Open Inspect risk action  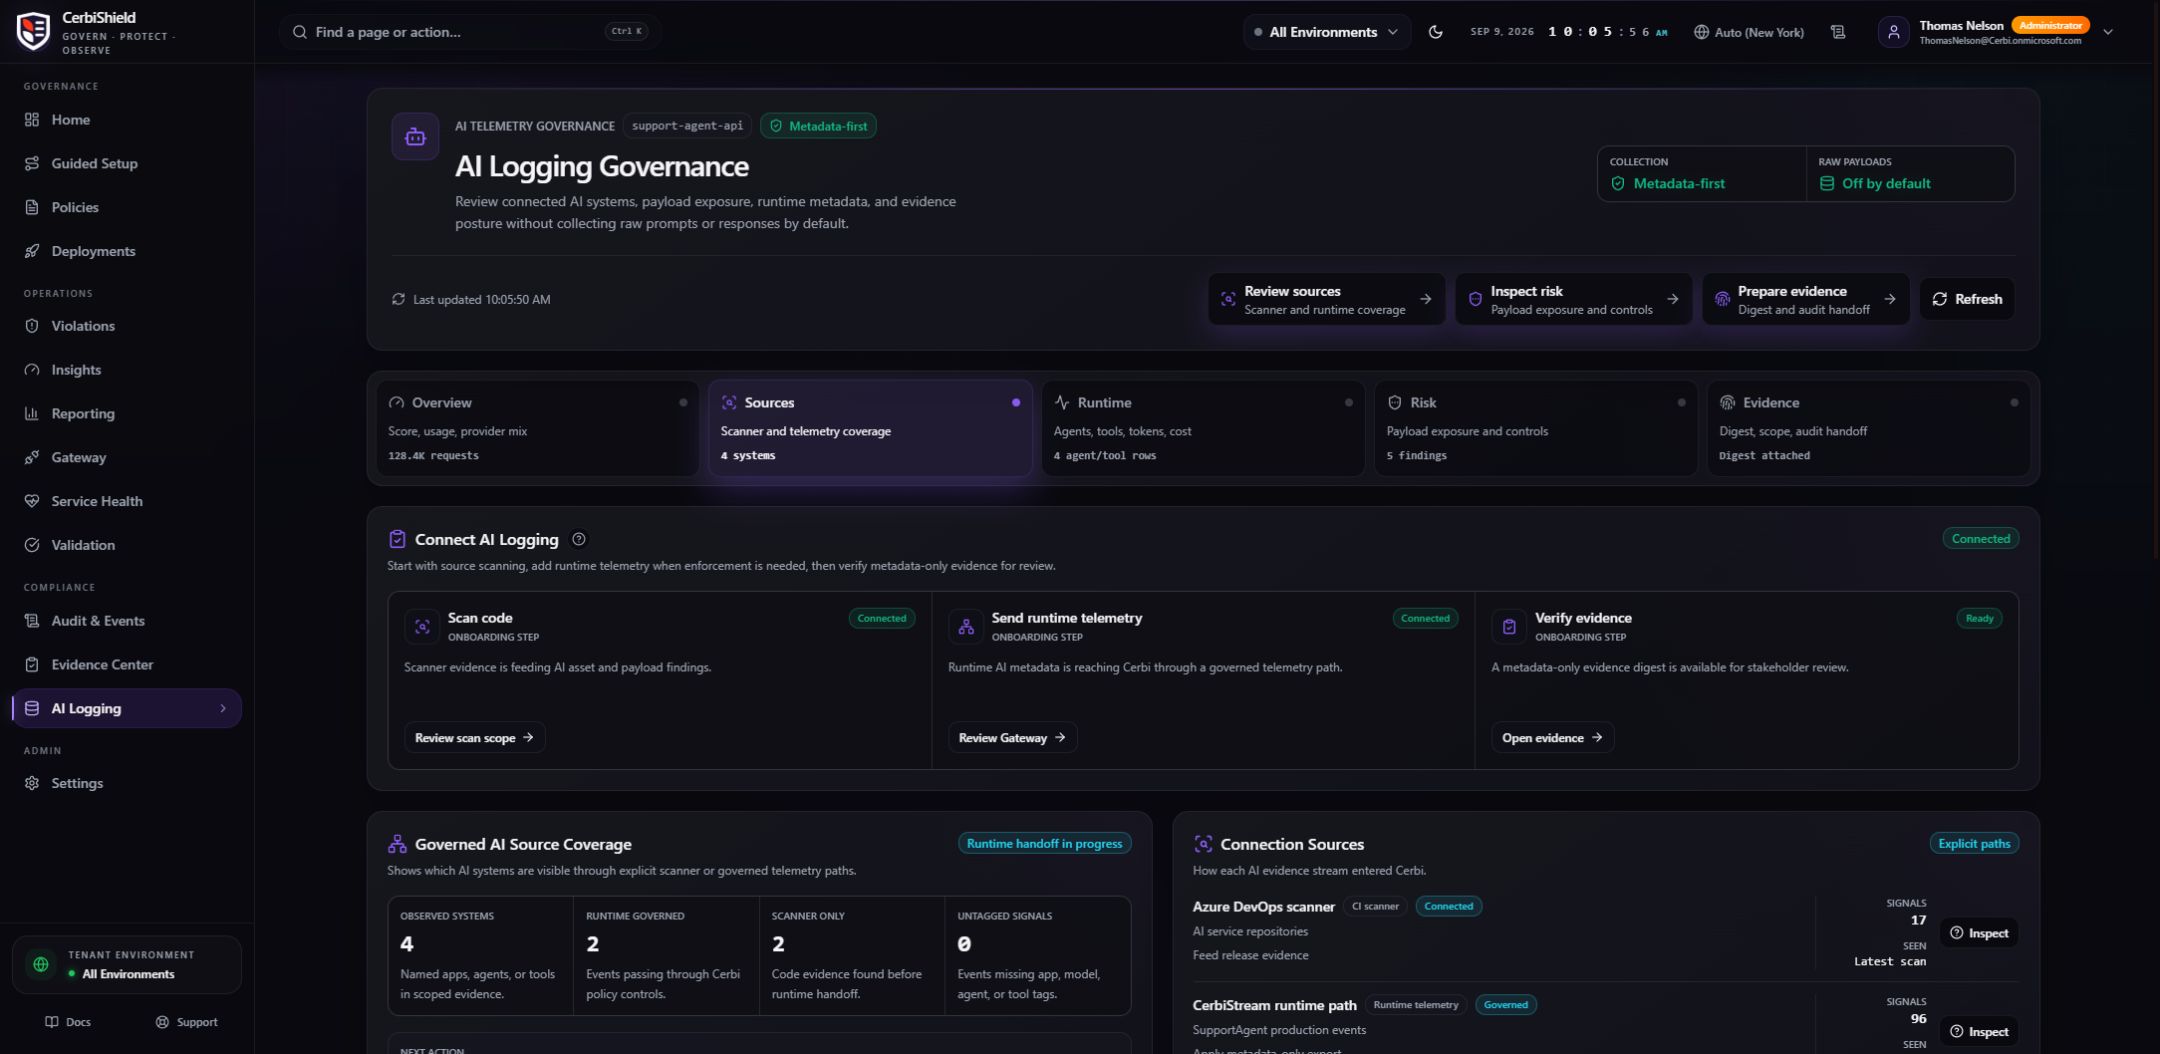pos(1573,299)
